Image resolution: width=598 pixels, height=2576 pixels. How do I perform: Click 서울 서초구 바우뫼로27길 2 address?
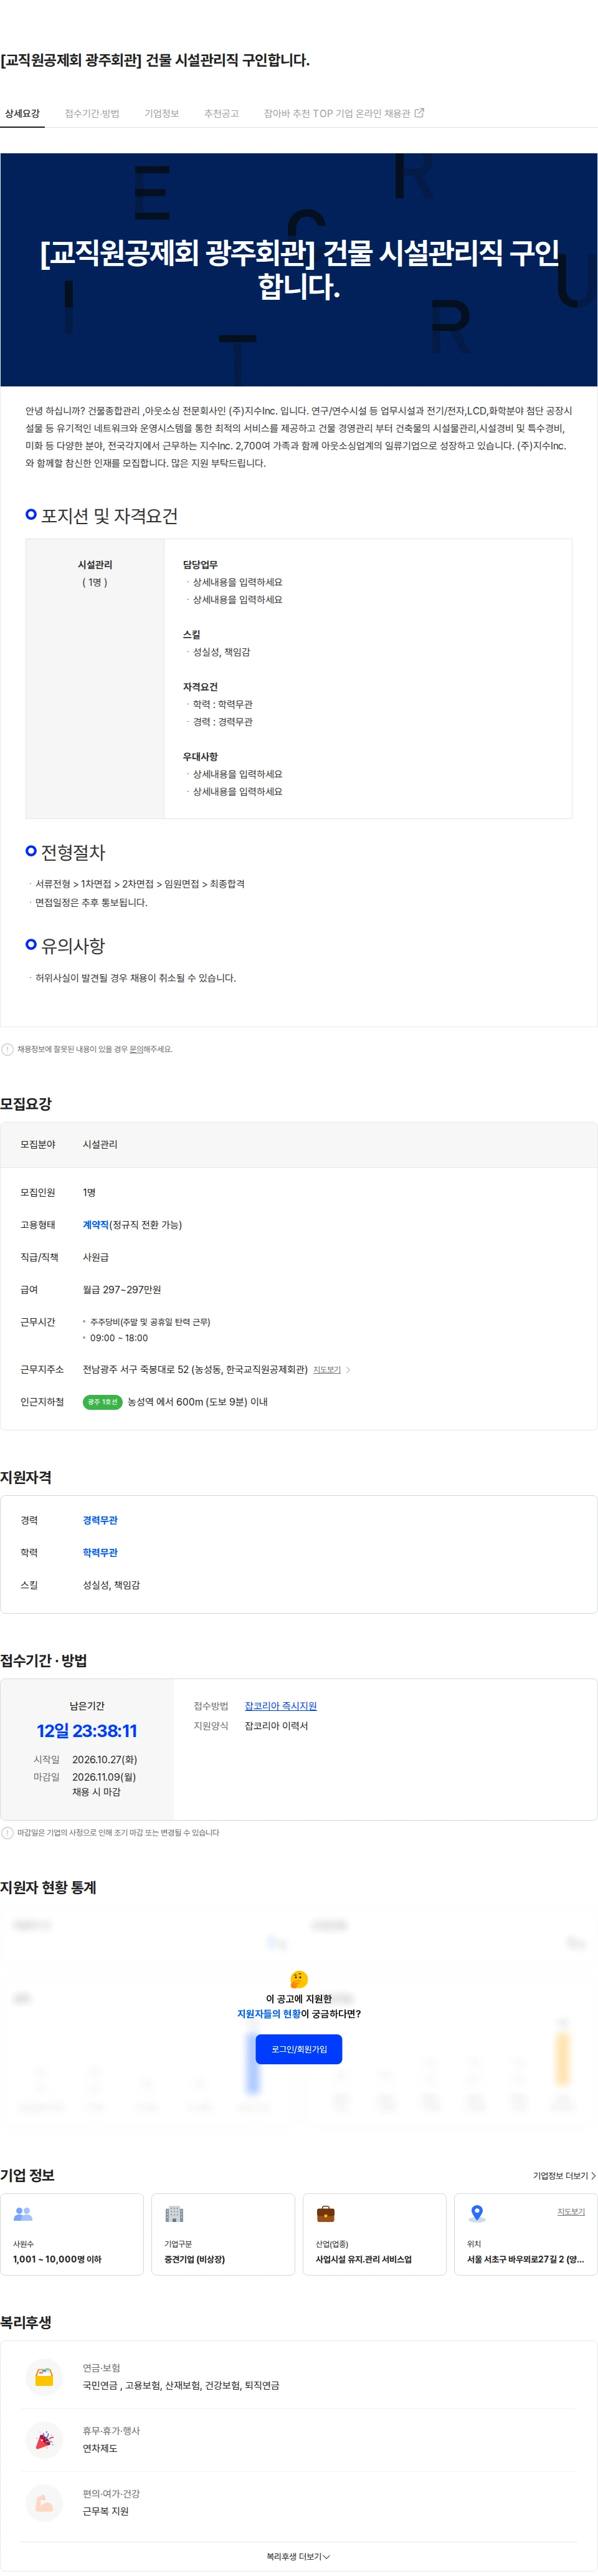[526, 2259]
